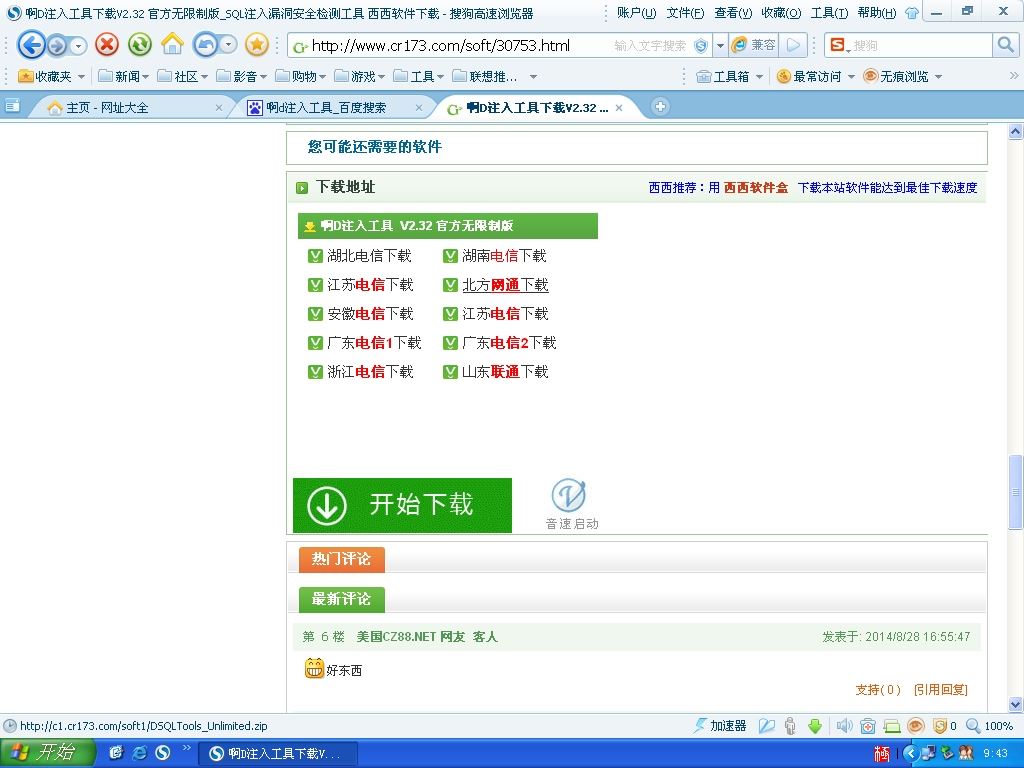Click 湖北电信下载 link
The height and width of the screenshot is (768, 1024).
[x=369, y=256]
